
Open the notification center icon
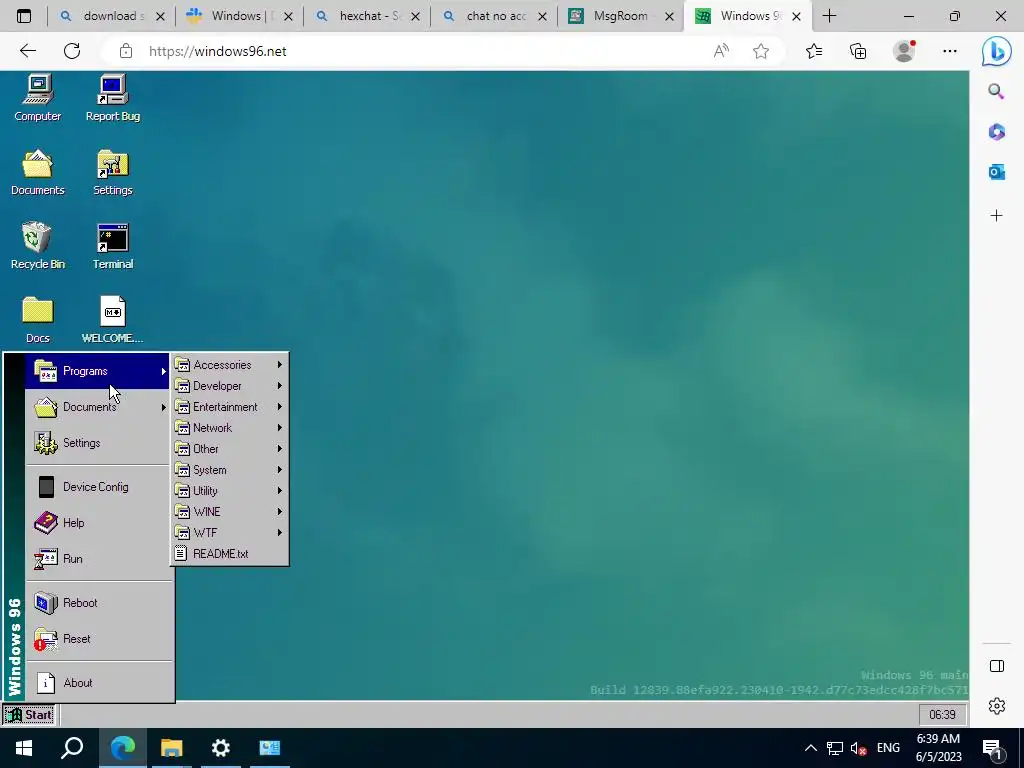click(x=993, y=748)
